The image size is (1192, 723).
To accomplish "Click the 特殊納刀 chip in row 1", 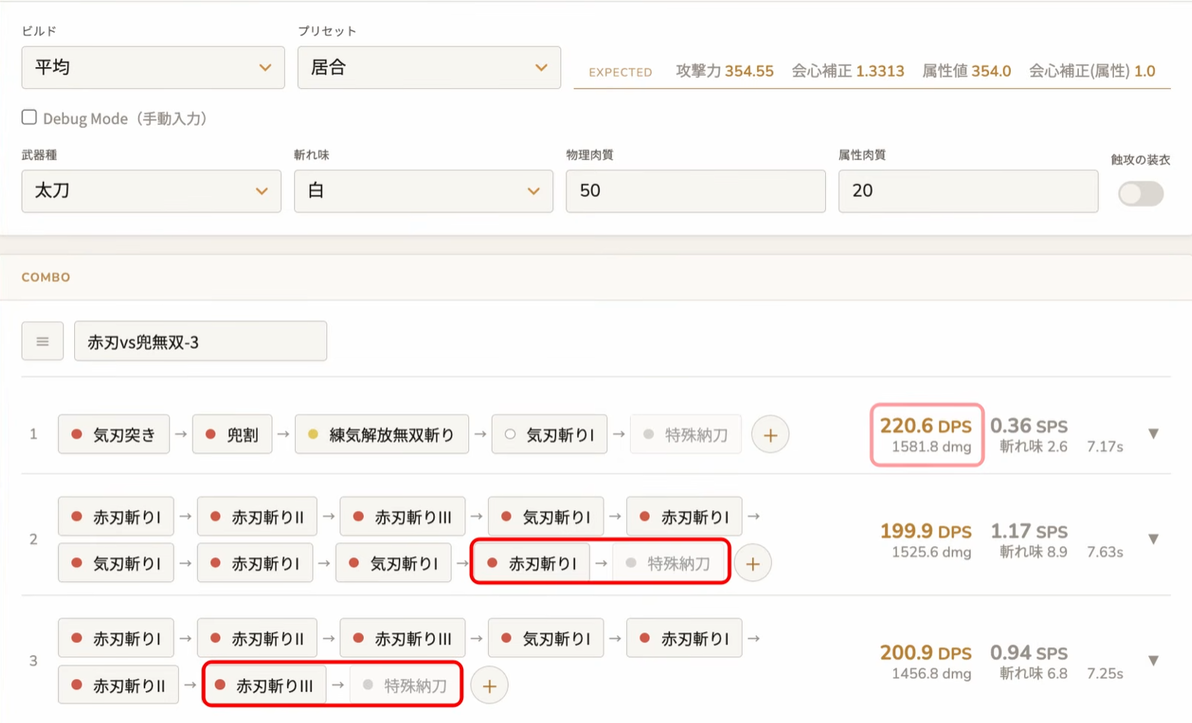I will tap(686, 434).
